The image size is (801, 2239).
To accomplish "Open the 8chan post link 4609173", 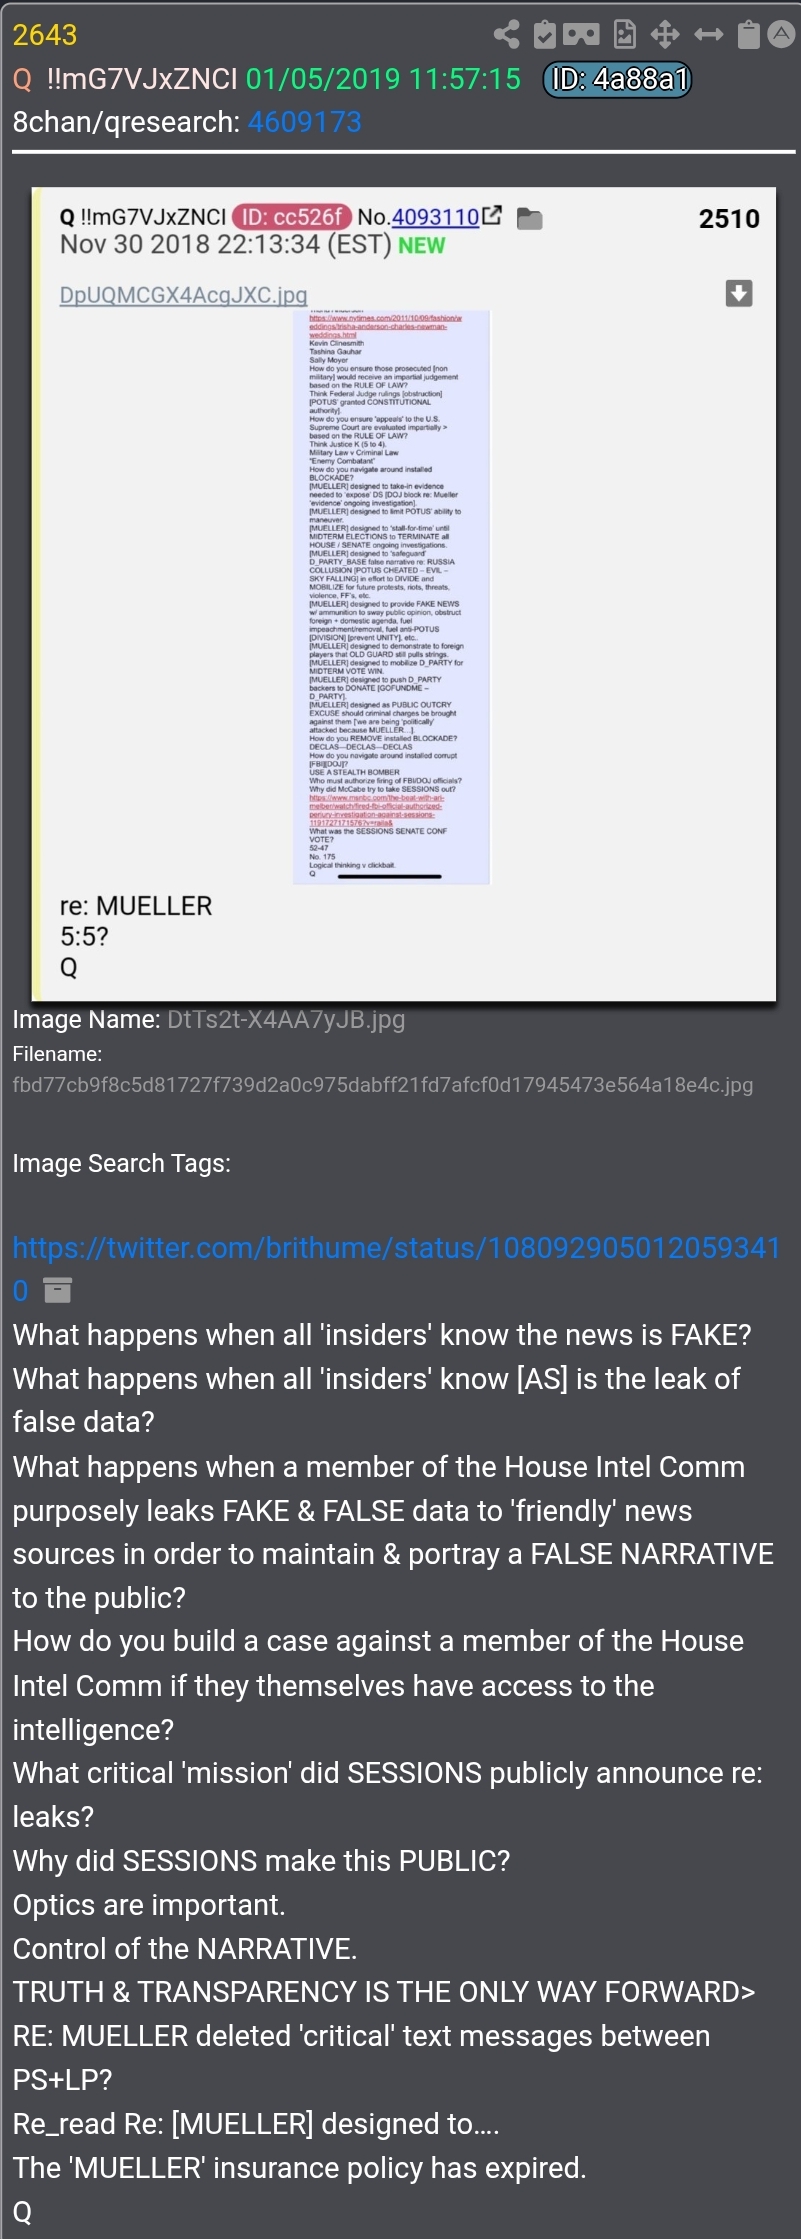I will [x=304, y=122].
